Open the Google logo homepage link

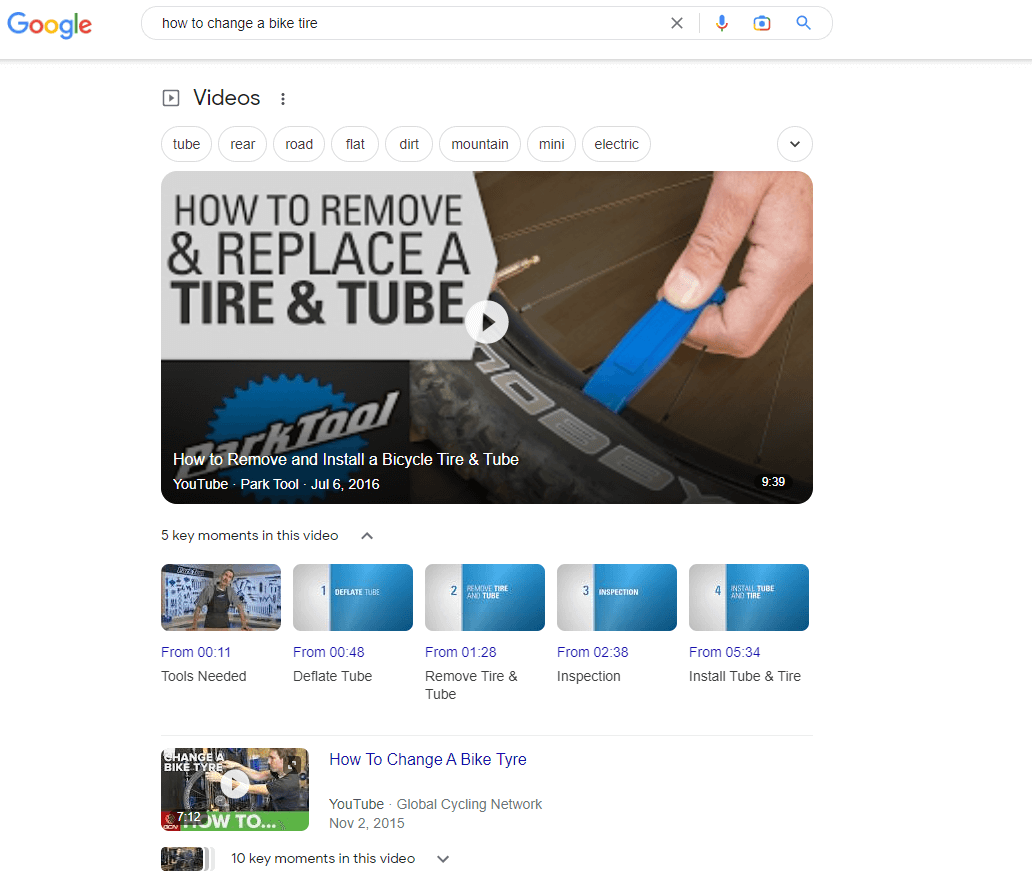point(49,24)
